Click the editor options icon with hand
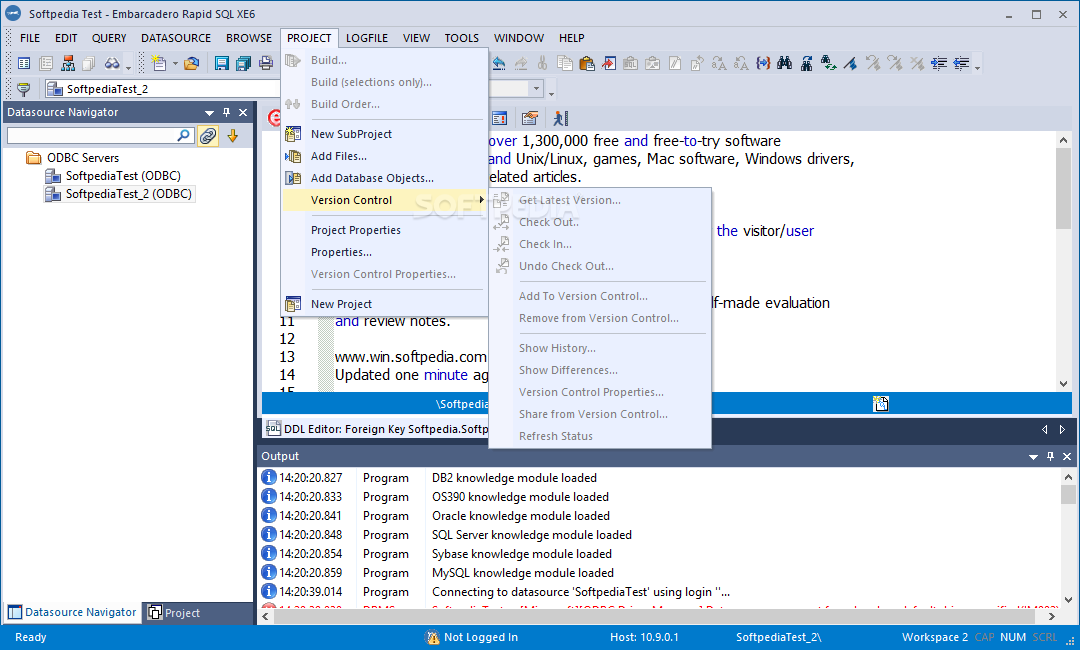 coord(529,118)
